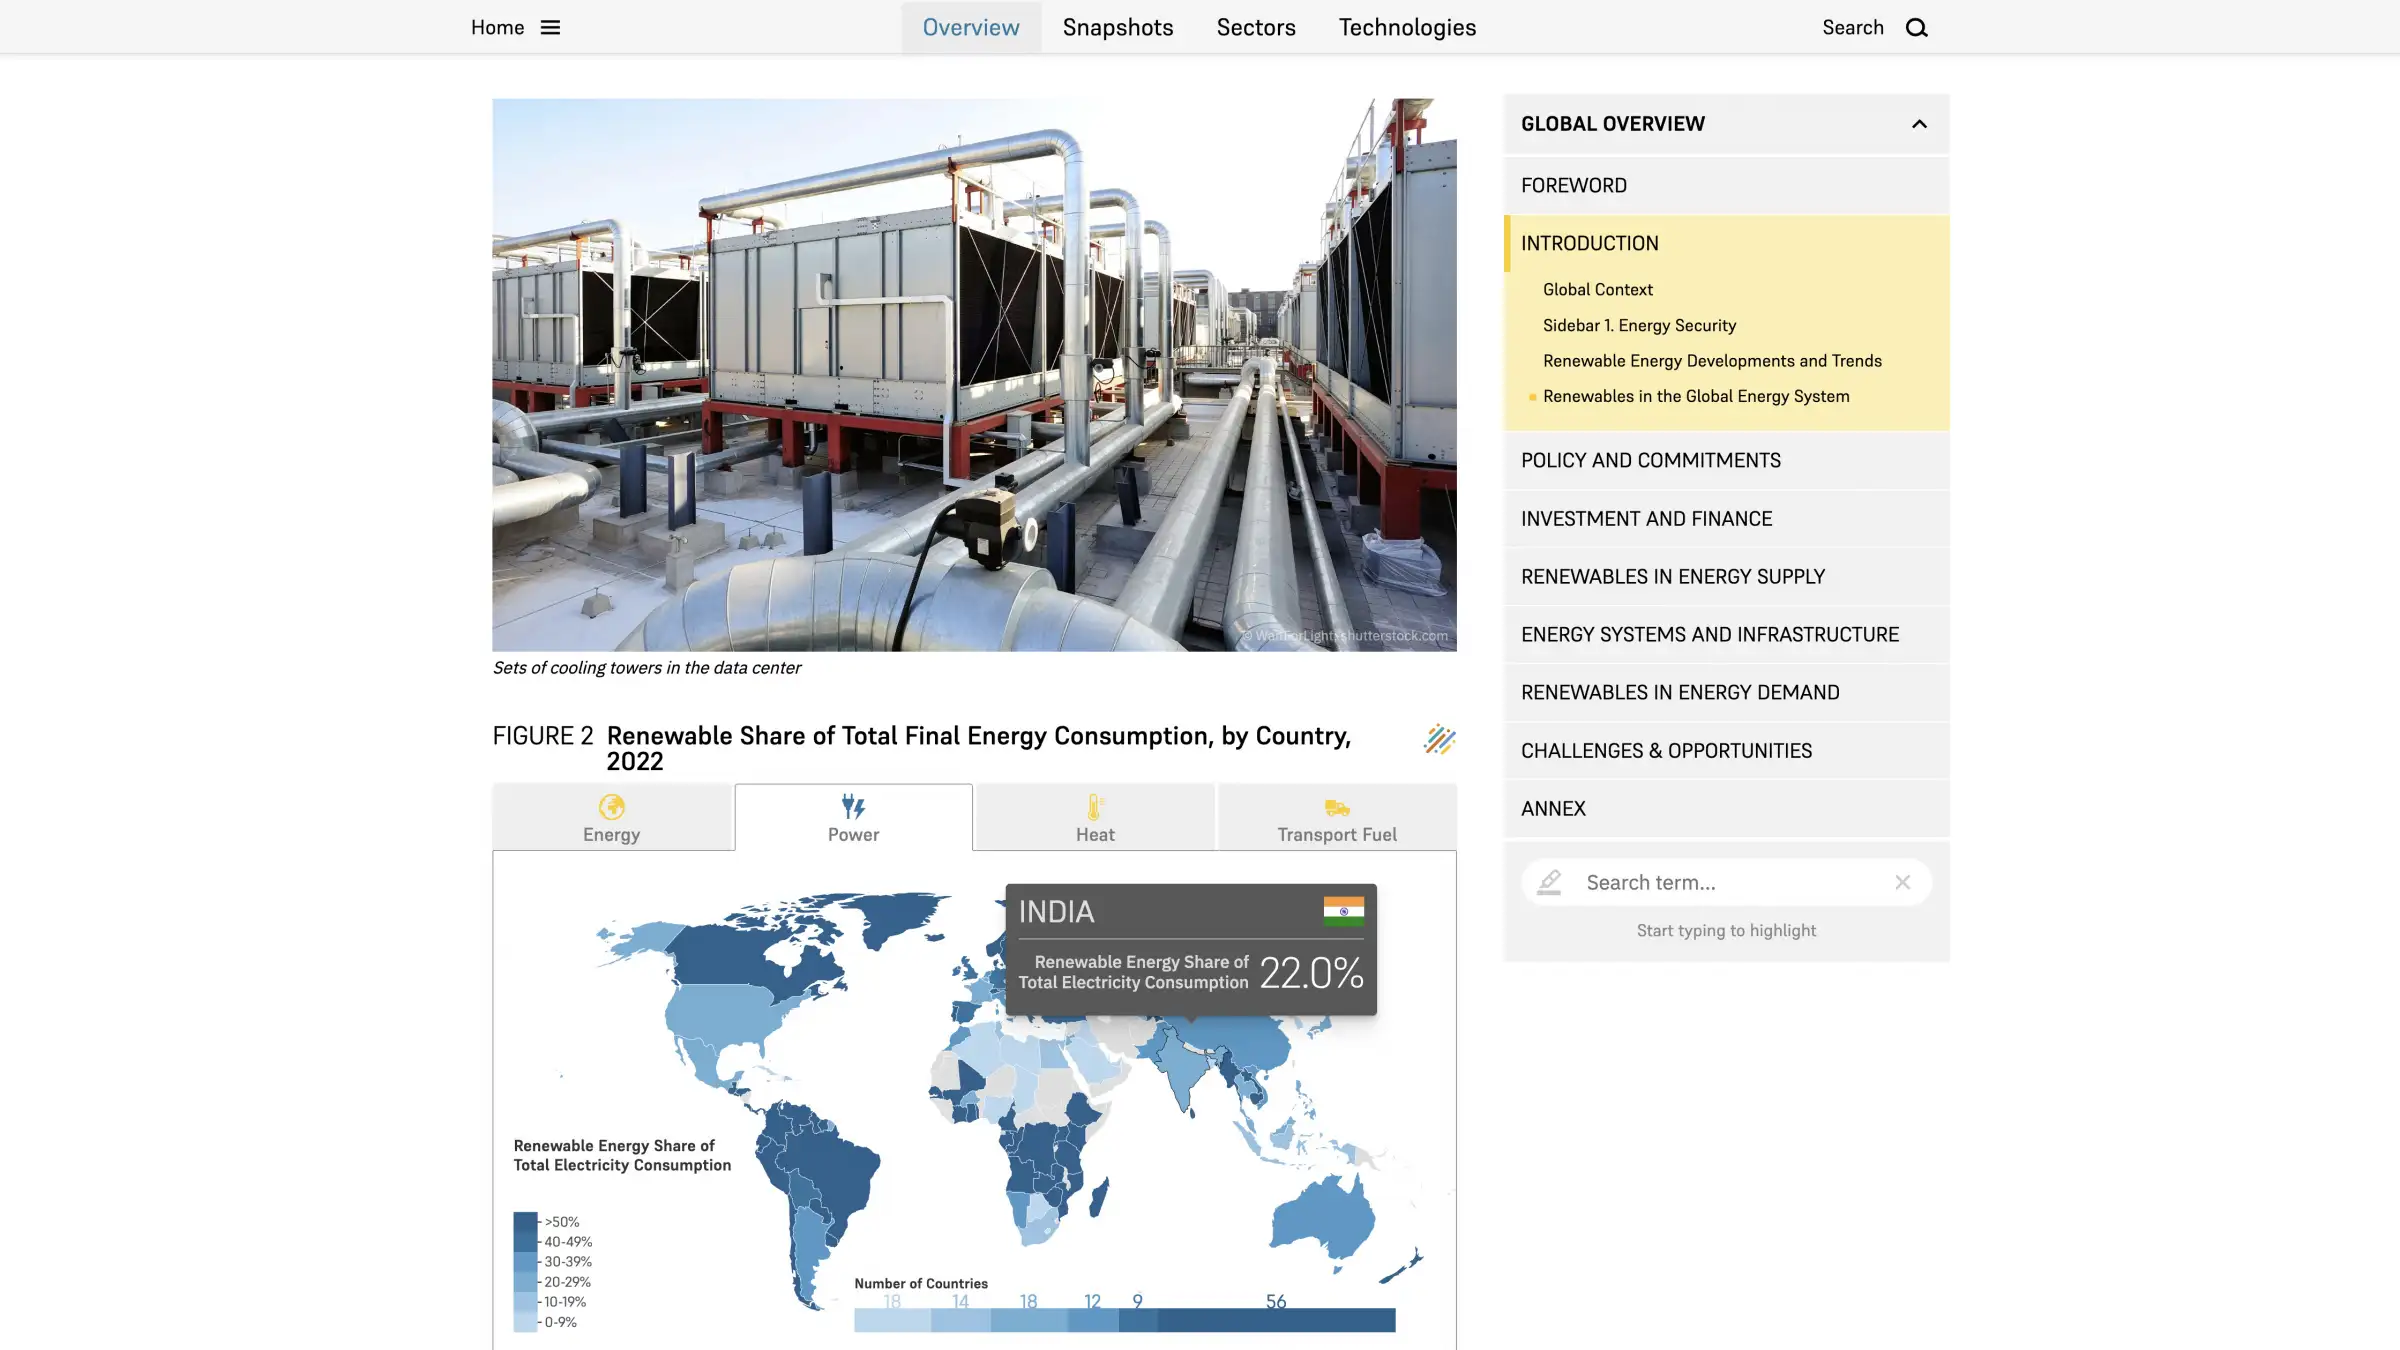Open the hamburger menu next to Home
Screen dimensions: 2400x1350
coord(550,27)
